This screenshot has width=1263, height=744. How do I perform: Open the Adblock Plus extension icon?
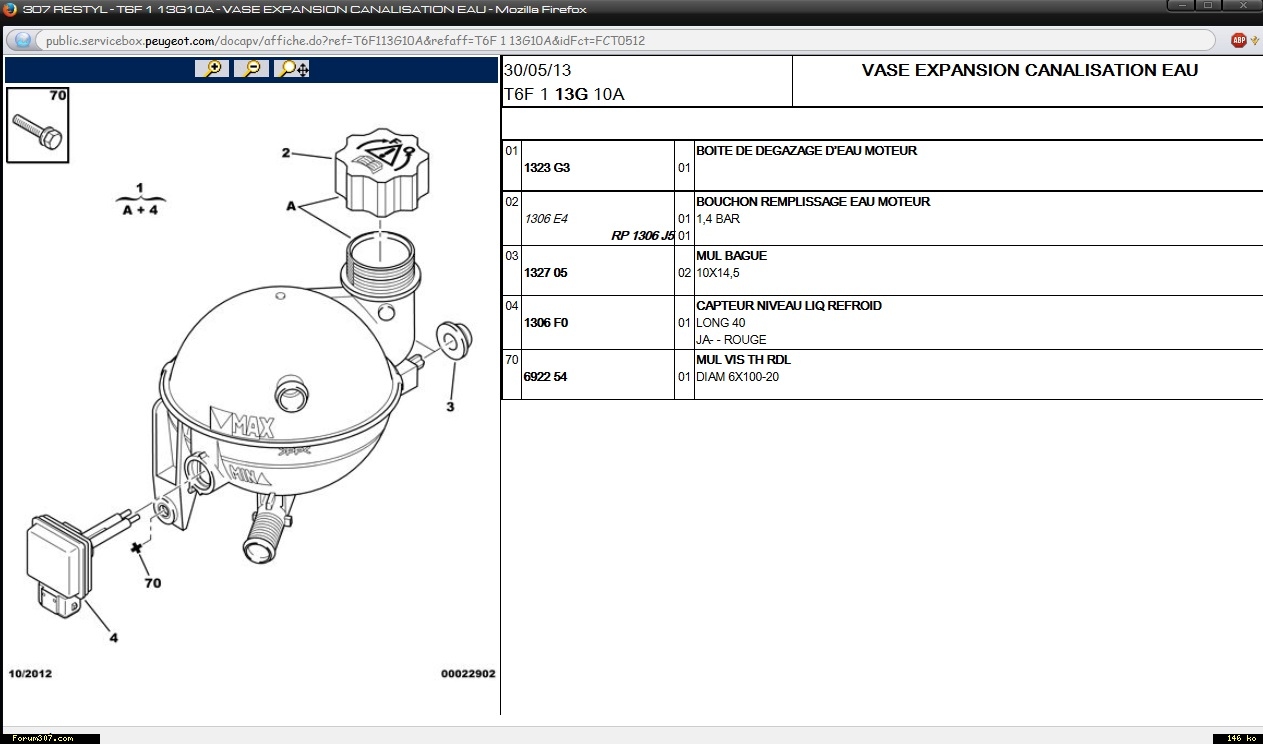(1238, 41)
